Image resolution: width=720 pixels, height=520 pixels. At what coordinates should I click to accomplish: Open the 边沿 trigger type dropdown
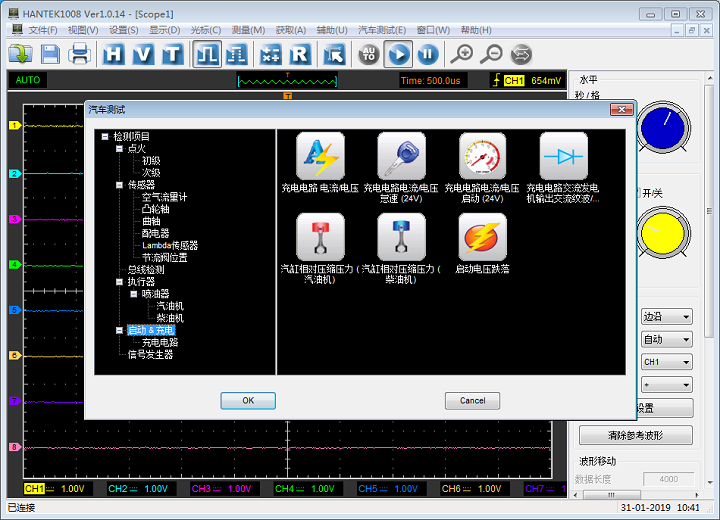[x=667, y=317]
